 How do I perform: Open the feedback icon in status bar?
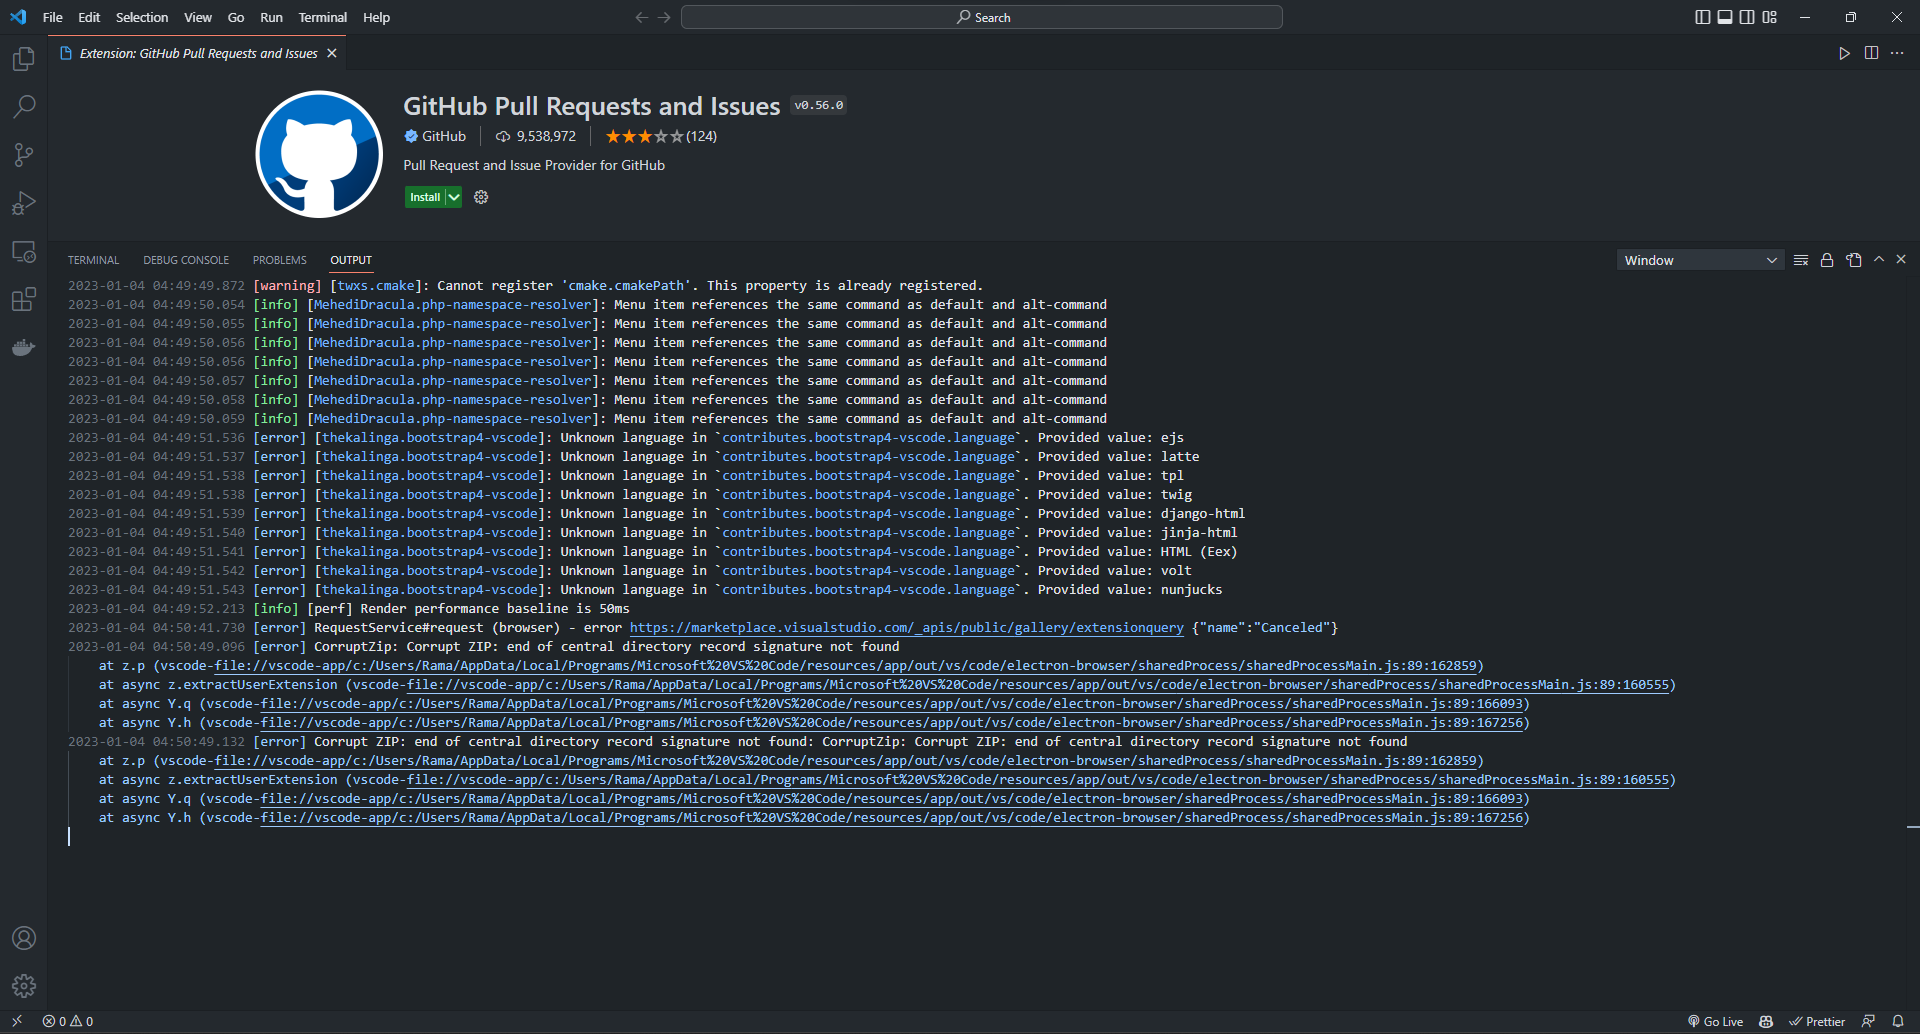pyautogui.click(x=1868, y=1021)
